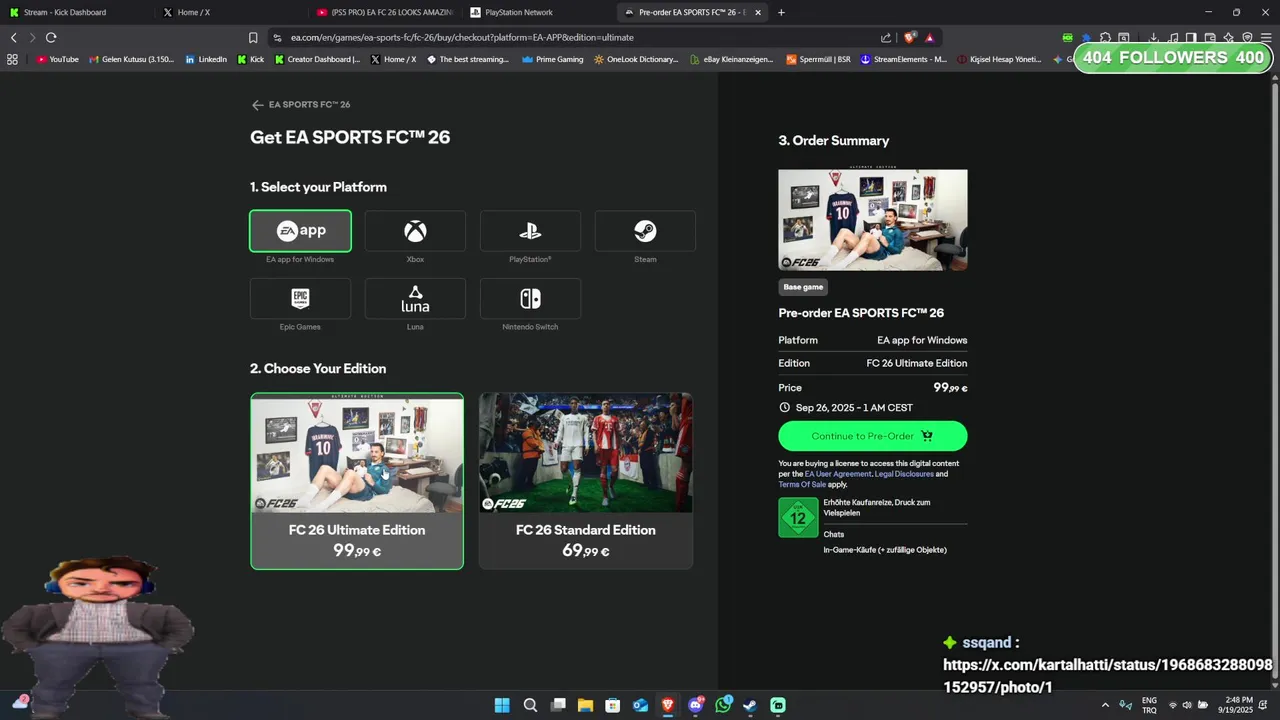Click the browser forward arrow
The width and height of the screenshot is (1280, 720).
point(32,38)
